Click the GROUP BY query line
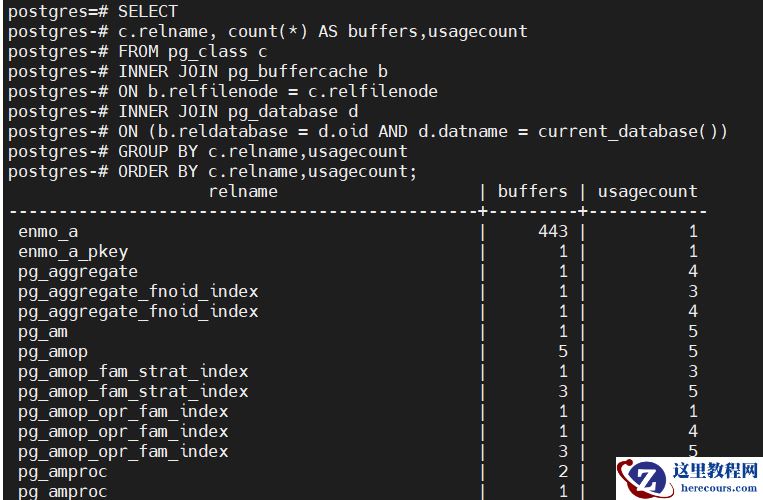 (208, 151)
